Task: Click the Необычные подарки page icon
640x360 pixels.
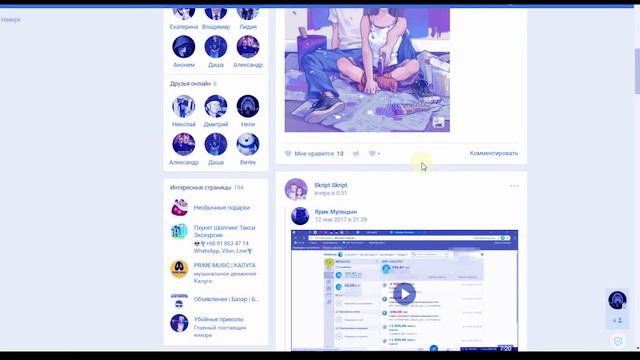Action: [x=179, y=207]
